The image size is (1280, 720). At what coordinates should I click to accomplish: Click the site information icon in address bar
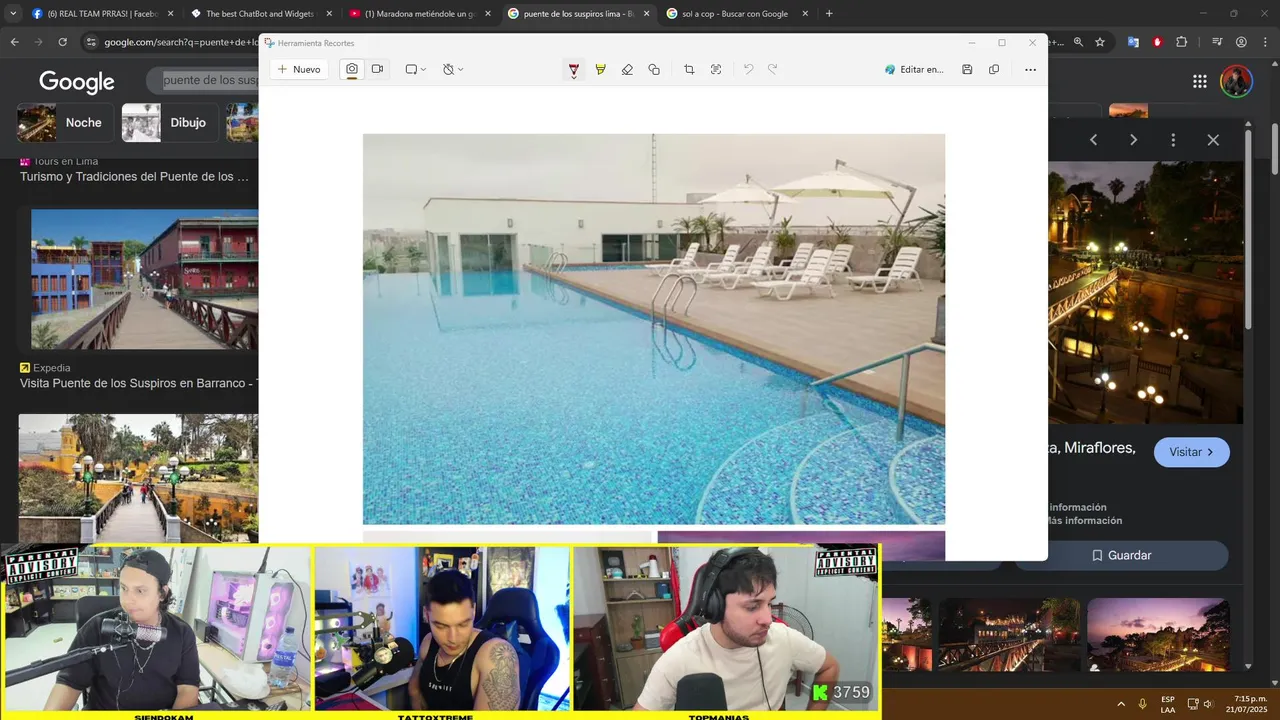(x=91, y=42)
